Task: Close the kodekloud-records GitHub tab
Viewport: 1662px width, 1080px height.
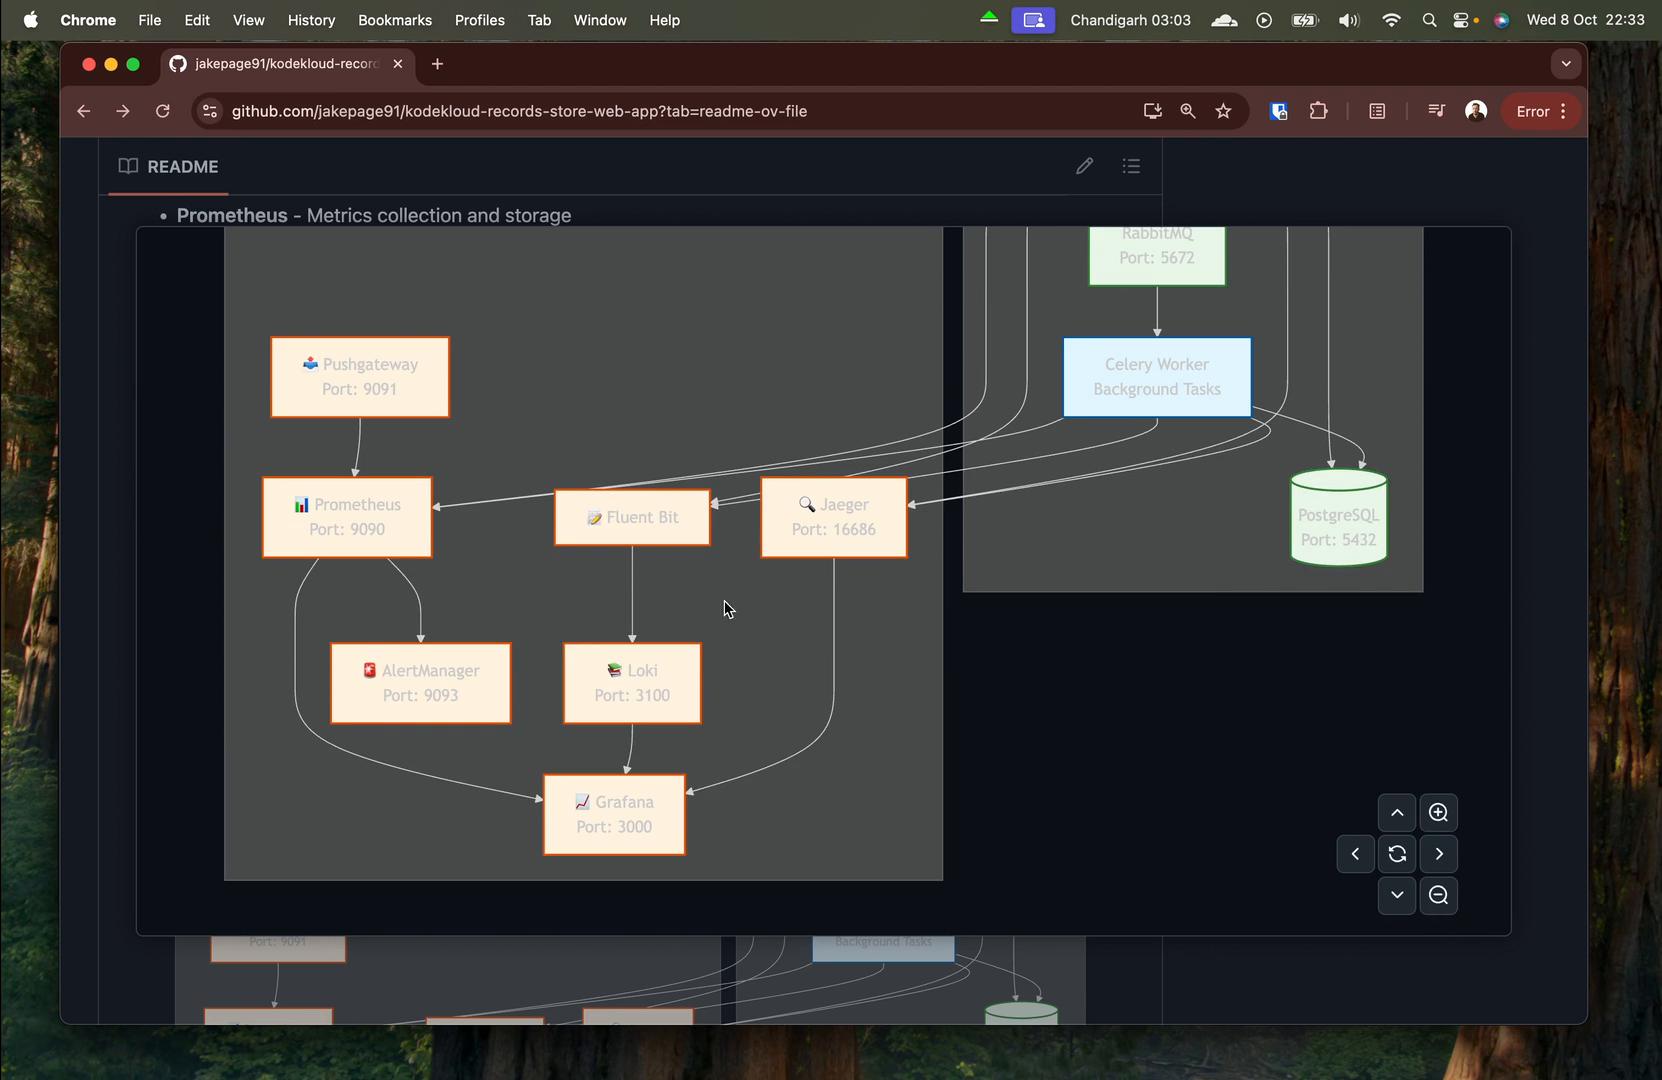Action: coord(398,64)
